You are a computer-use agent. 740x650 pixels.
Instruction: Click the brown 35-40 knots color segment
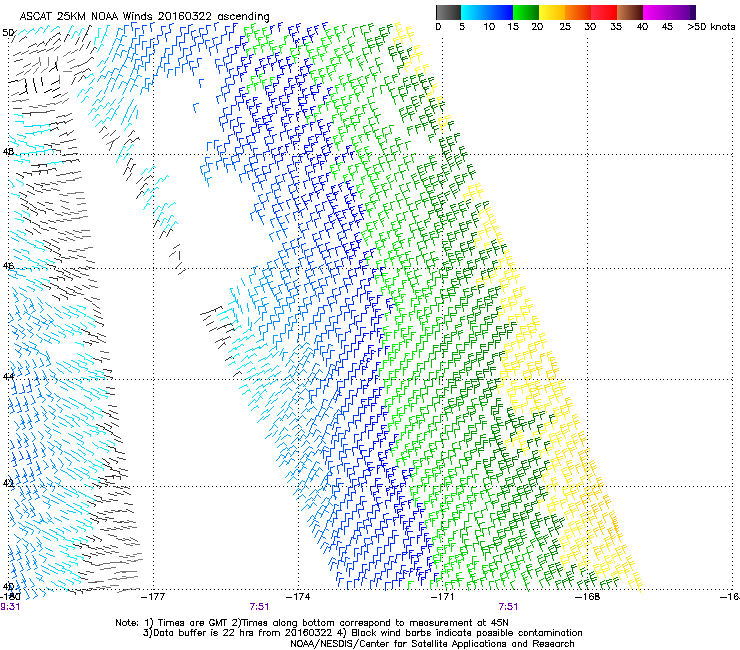630,12
